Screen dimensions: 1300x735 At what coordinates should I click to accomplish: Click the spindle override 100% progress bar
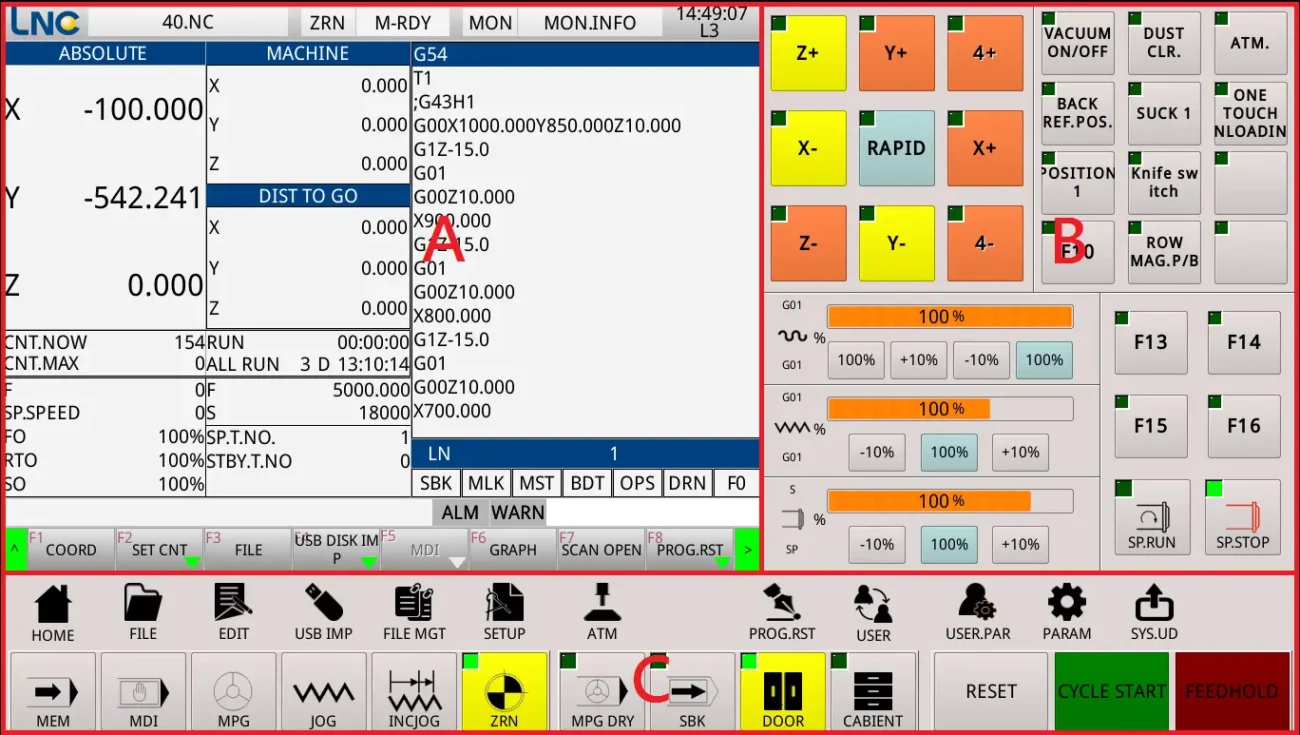950,501
